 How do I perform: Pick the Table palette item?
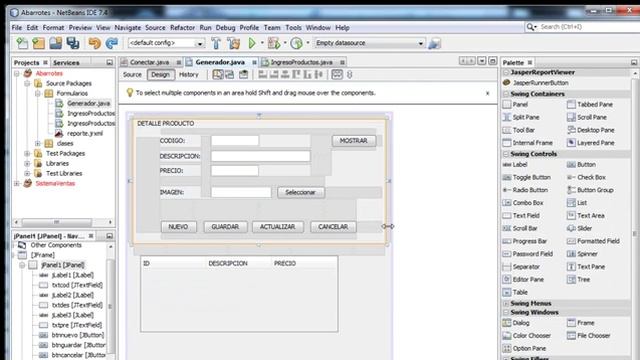pyautogui.click(x=515, y=292)
